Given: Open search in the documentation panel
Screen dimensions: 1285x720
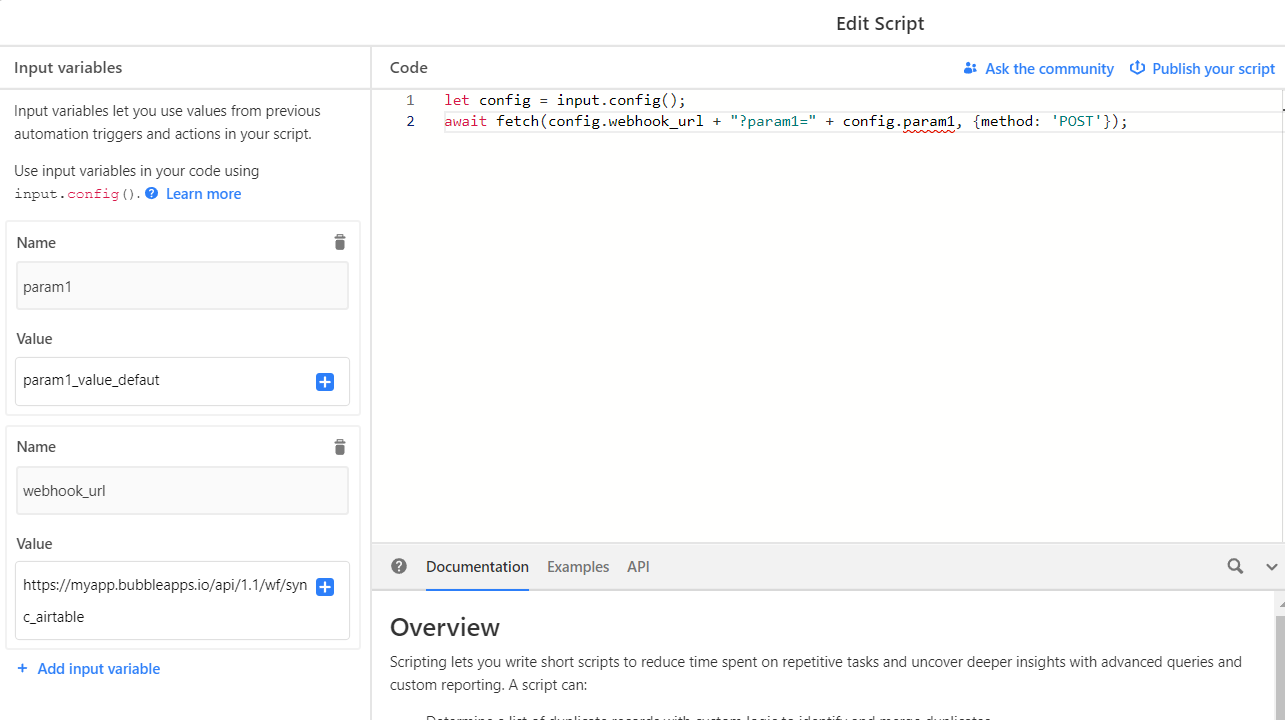Looking at the screenshot, I should [x=1236, y=566].
